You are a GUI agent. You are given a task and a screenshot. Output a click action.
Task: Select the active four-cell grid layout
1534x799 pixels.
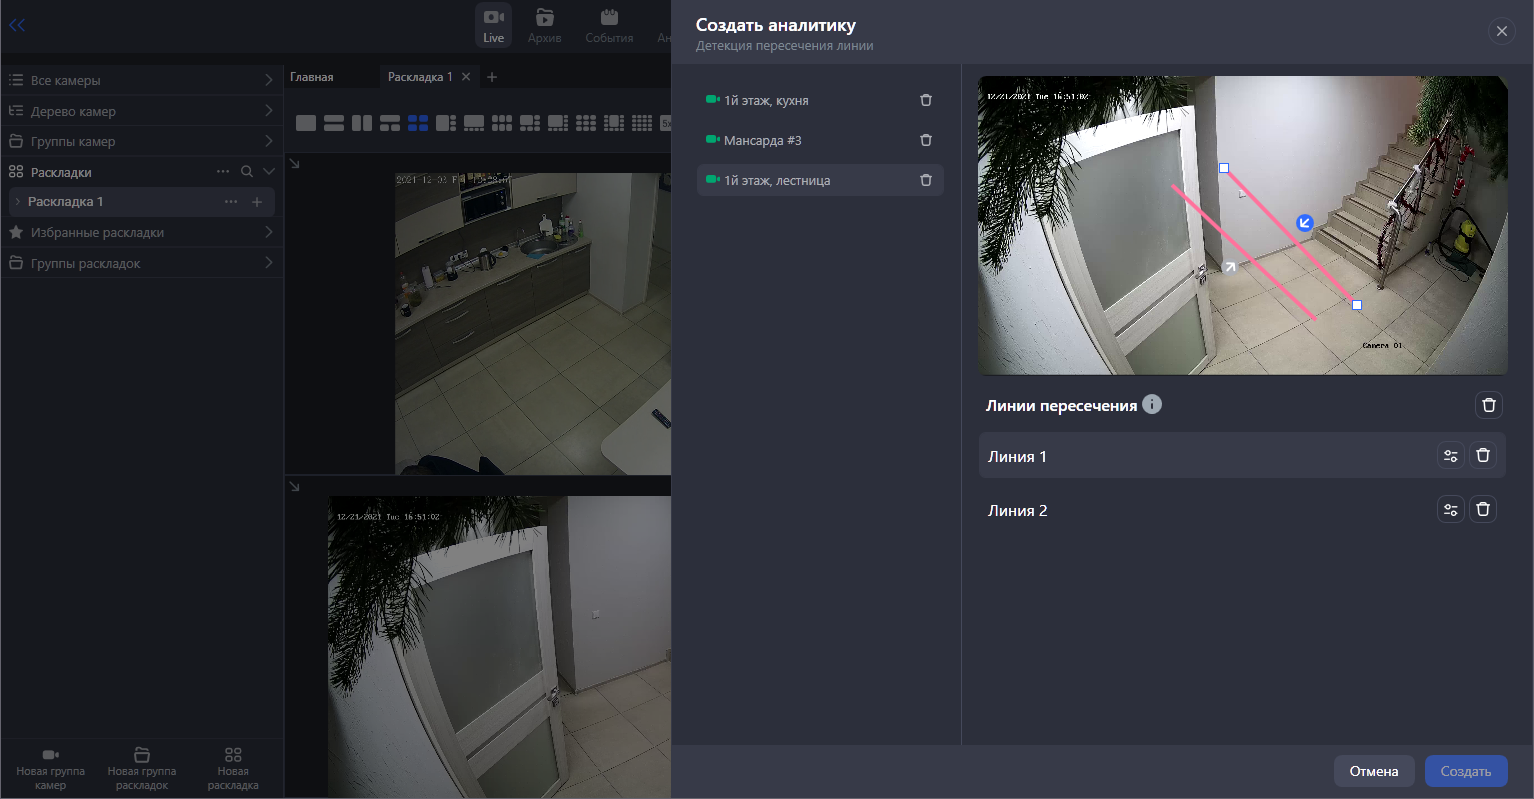tap(418, 123)
